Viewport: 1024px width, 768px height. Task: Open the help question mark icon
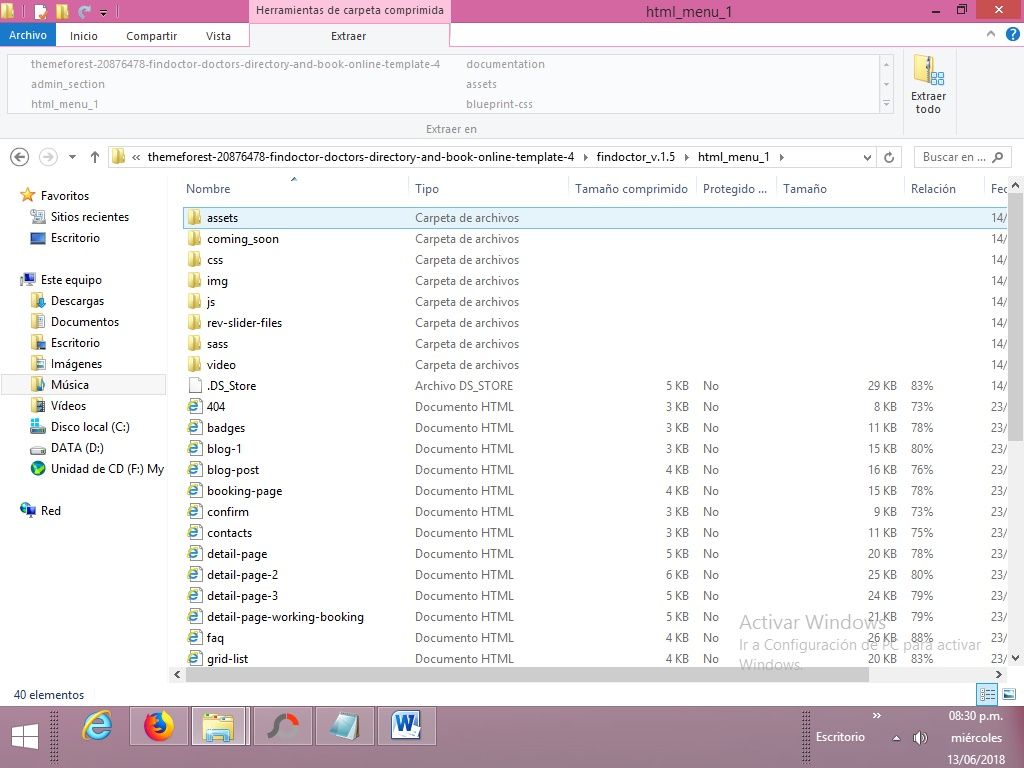point(1012,35)
